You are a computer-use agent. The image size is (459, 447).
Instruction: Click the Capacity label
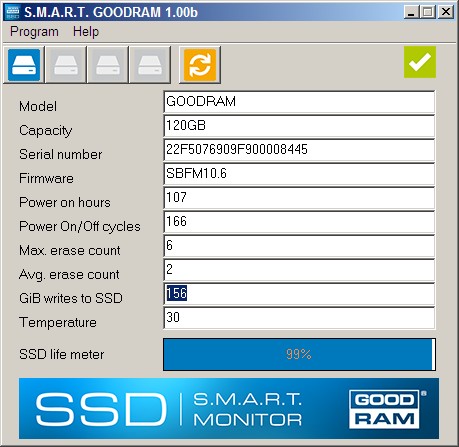[46, 131]
